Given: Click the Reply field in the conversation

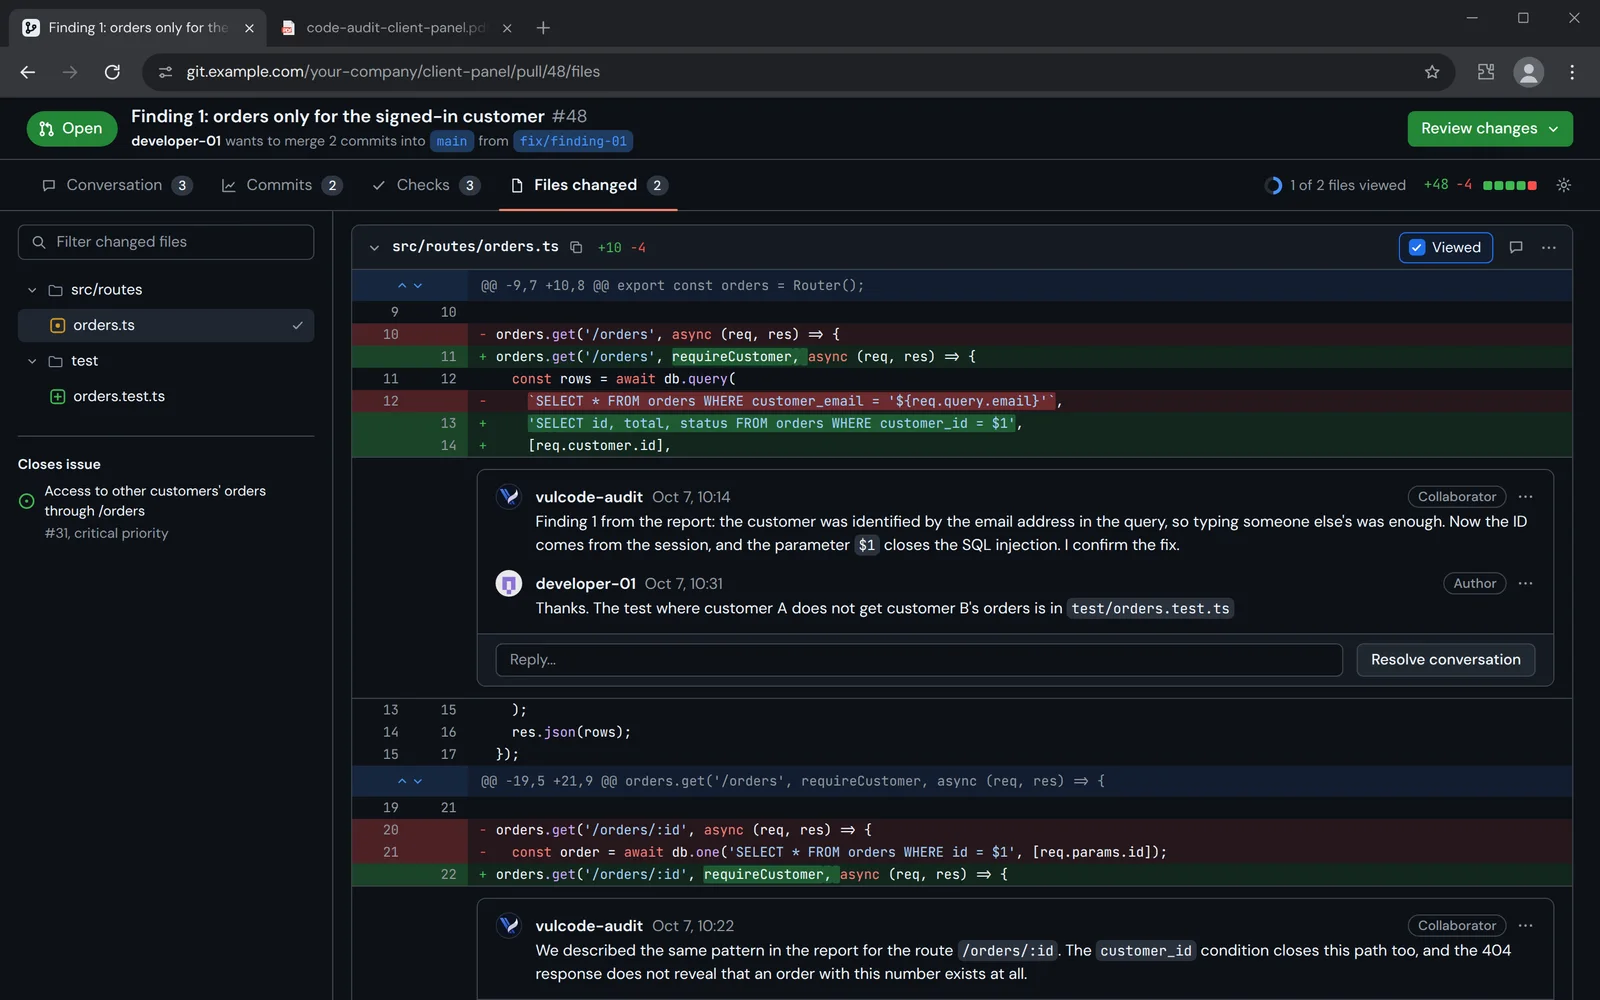Looking at the screenshot, I should [919, 660].
